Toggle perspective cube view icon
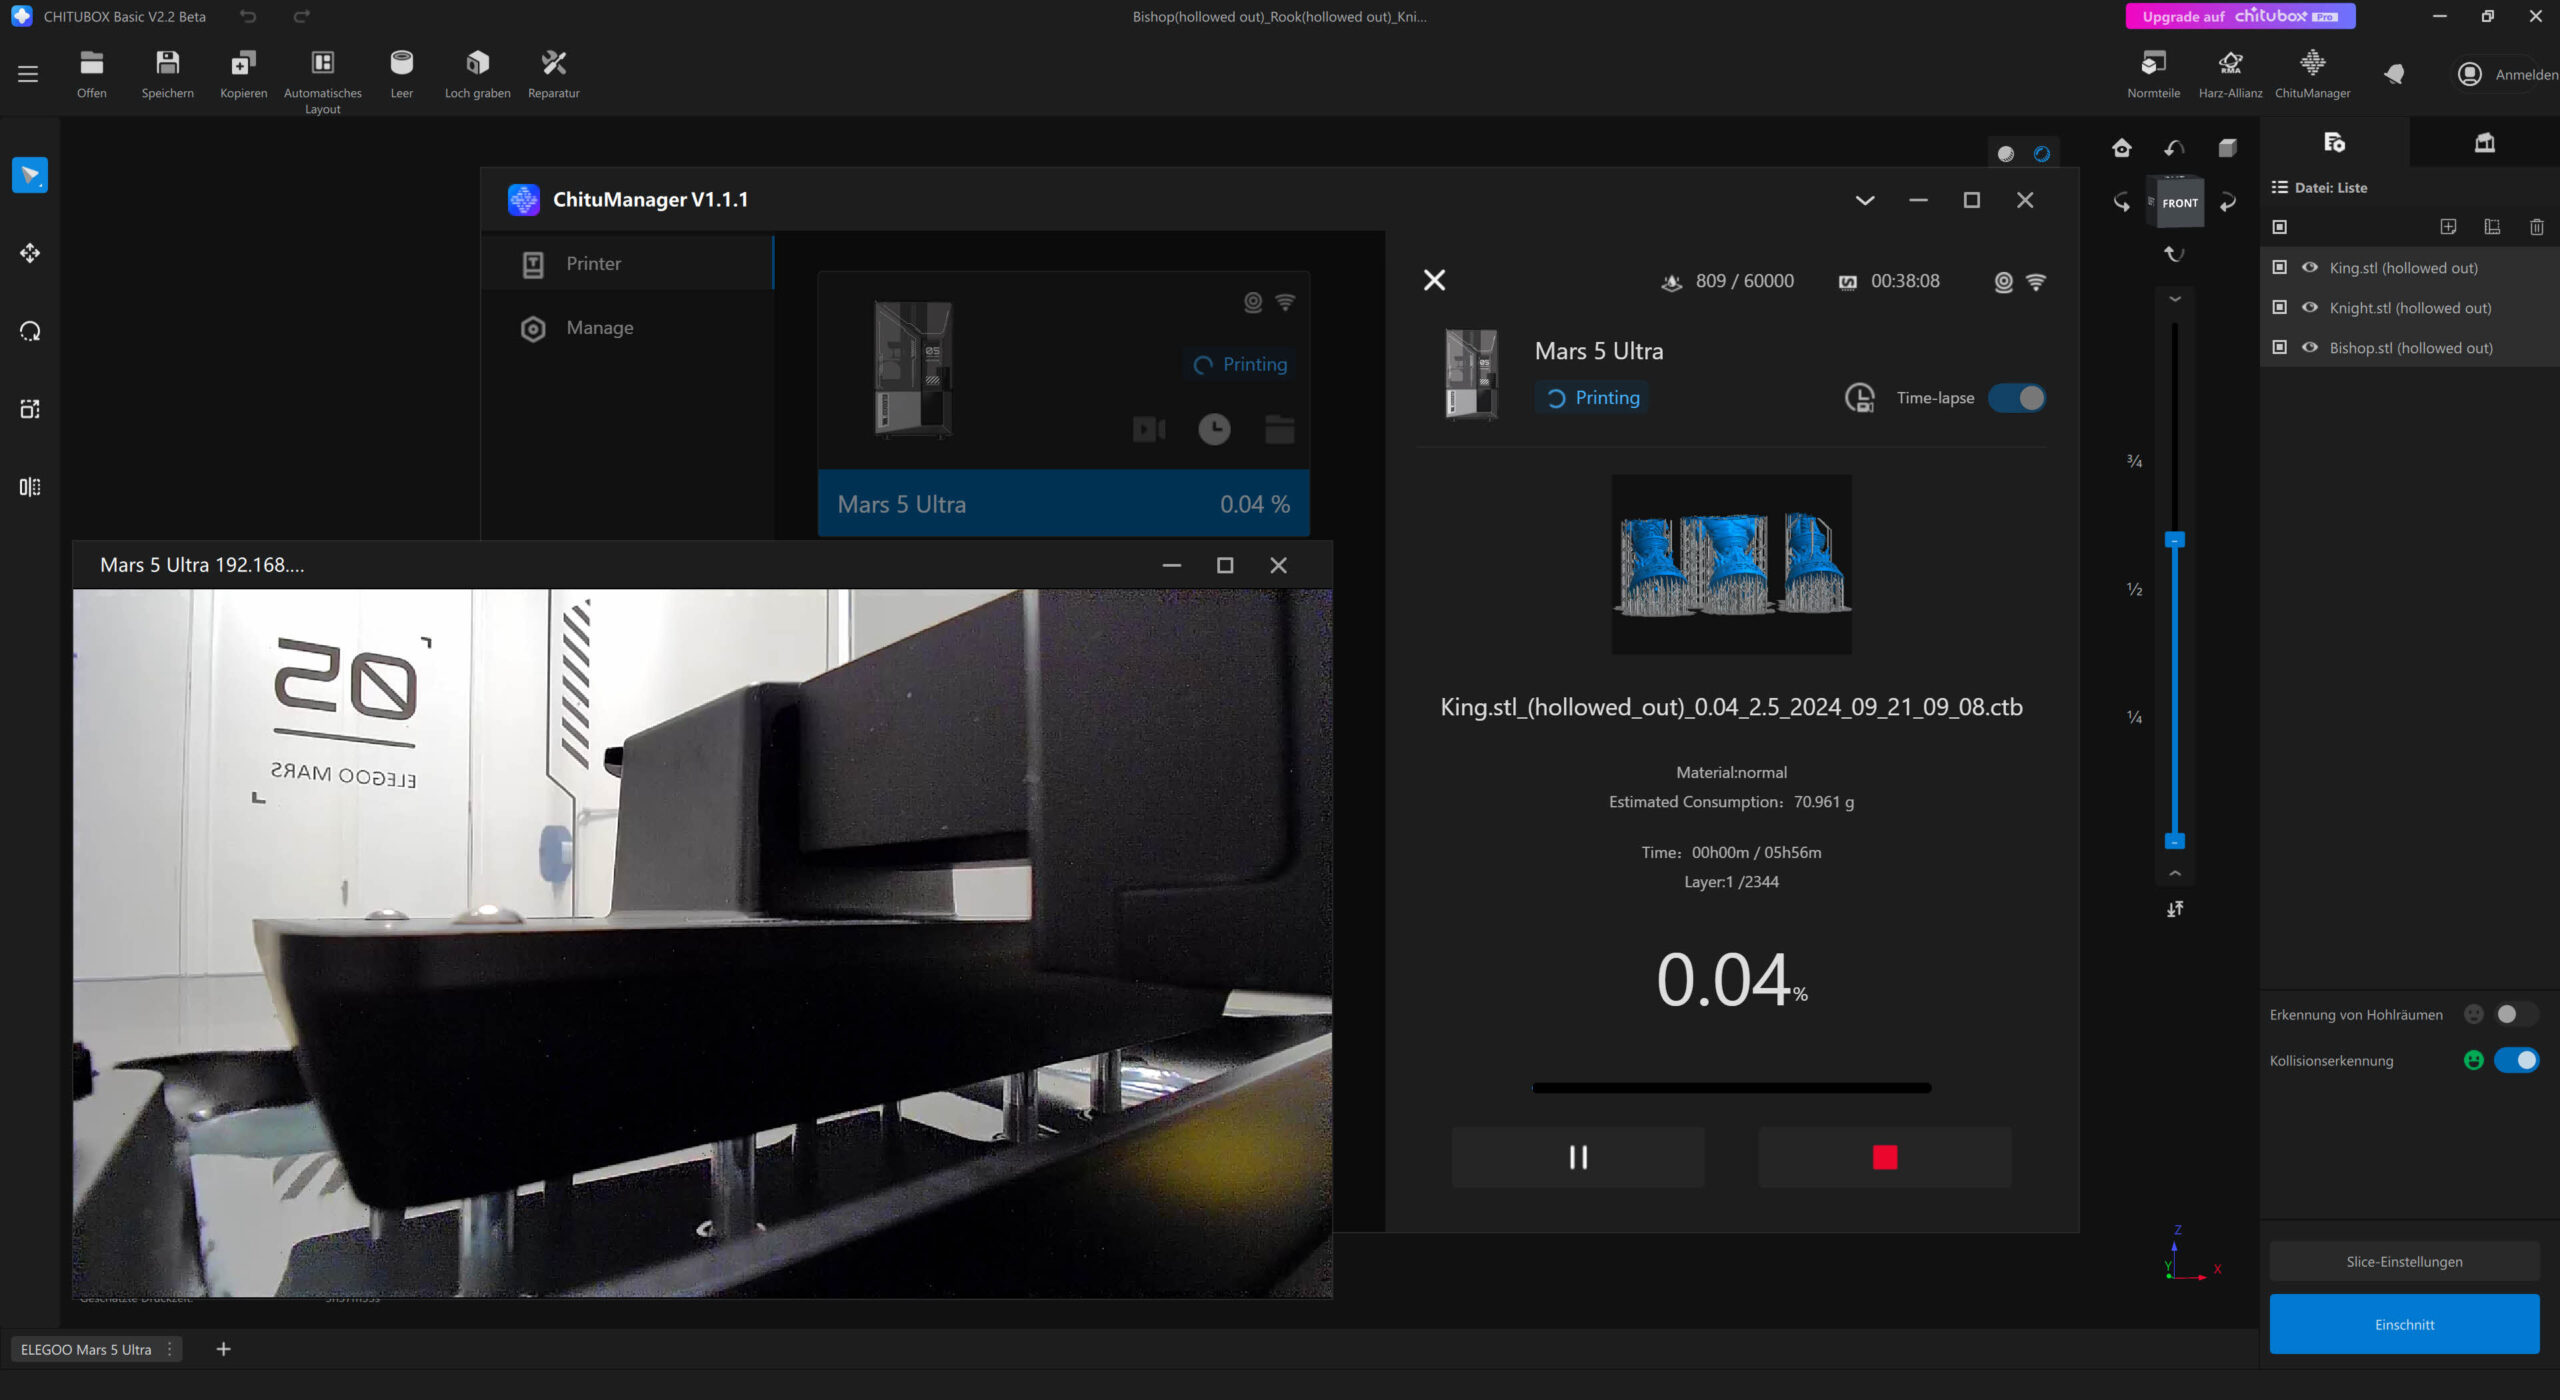 tap(2227, 149)
